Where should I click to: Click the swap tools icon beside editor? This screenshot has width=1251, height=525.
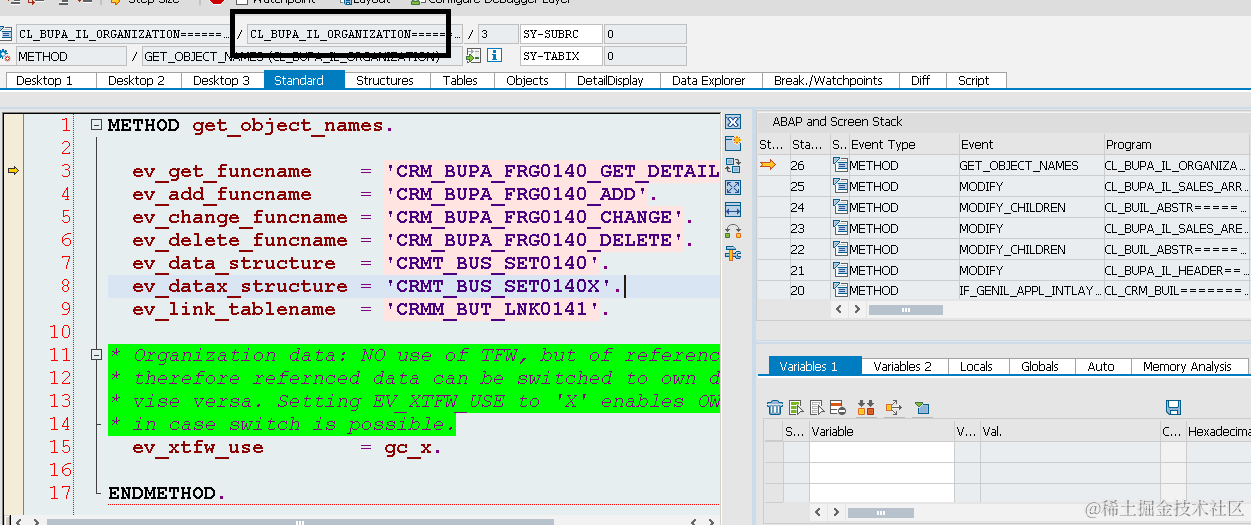733,232
